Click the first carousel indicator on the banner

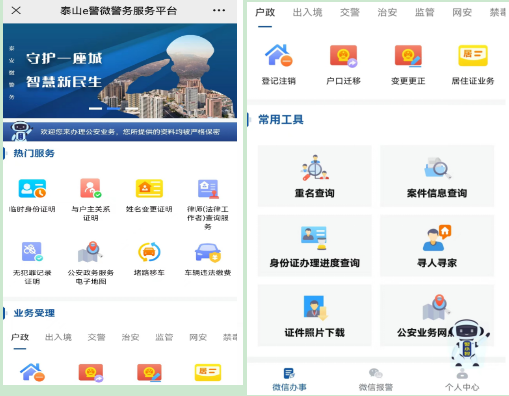pos(95,109)
